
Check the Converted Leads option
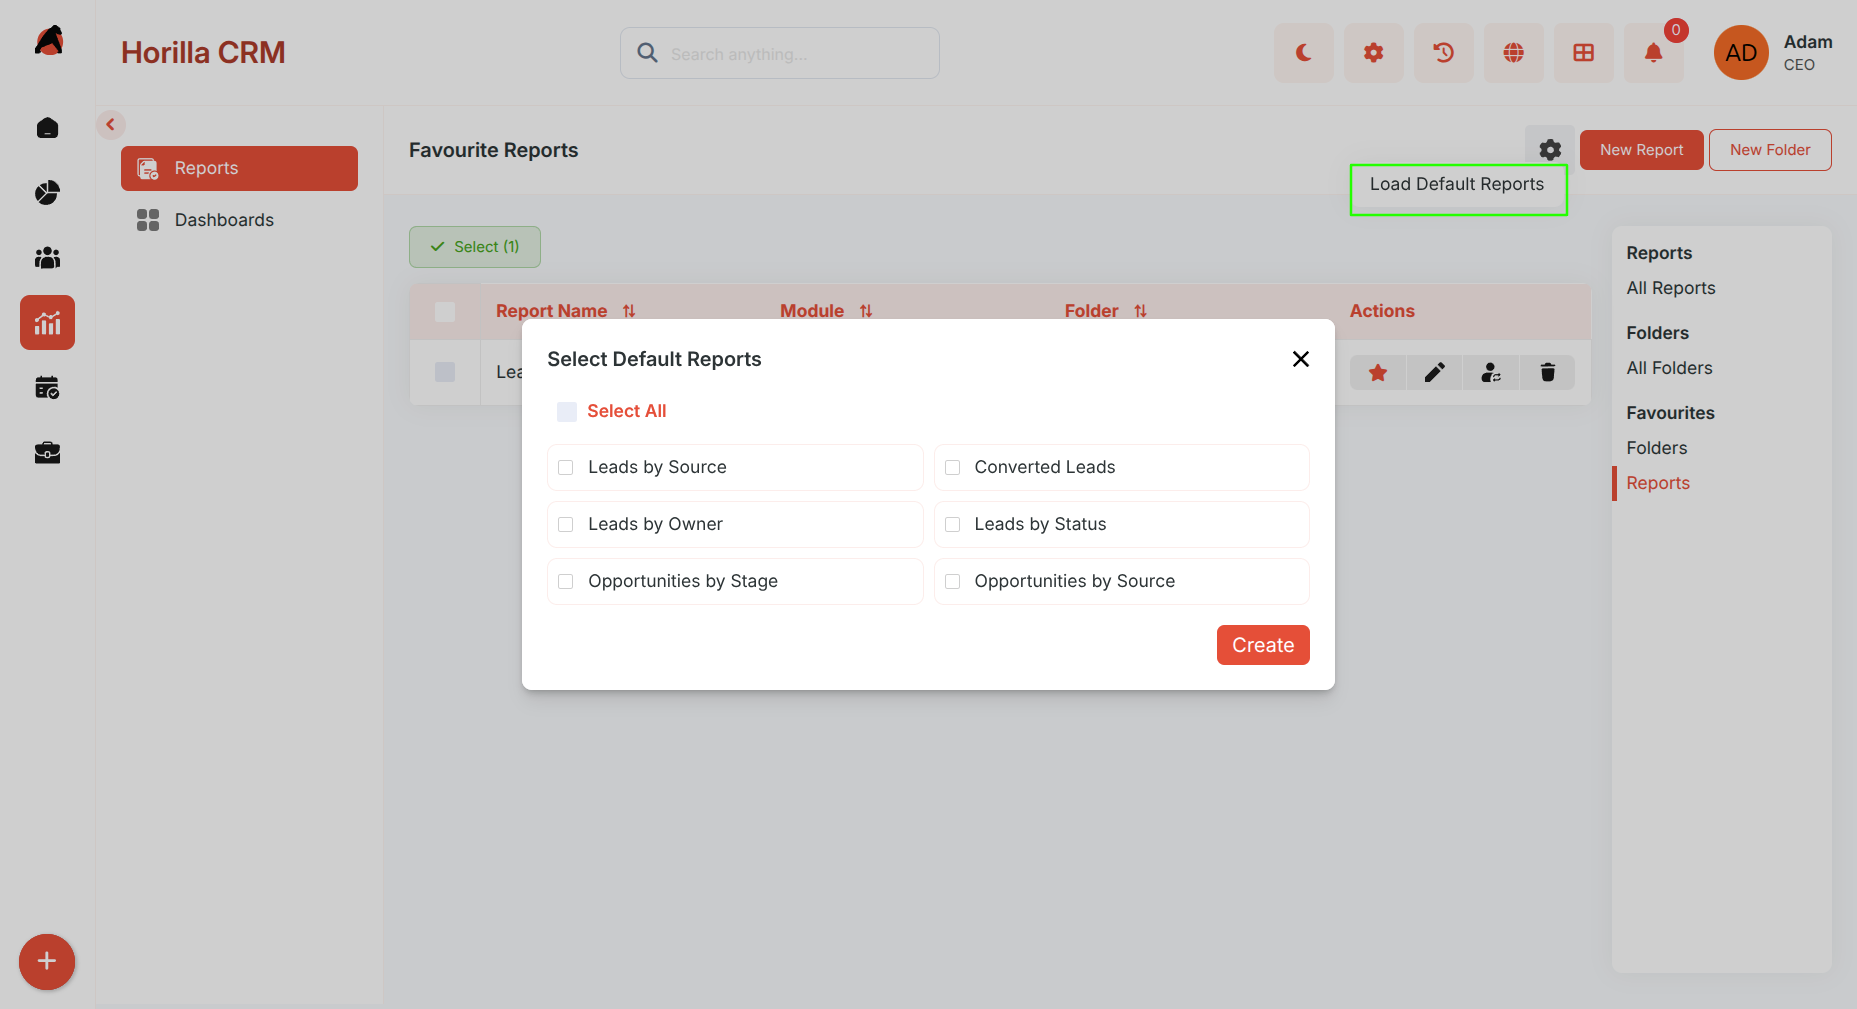953,468
